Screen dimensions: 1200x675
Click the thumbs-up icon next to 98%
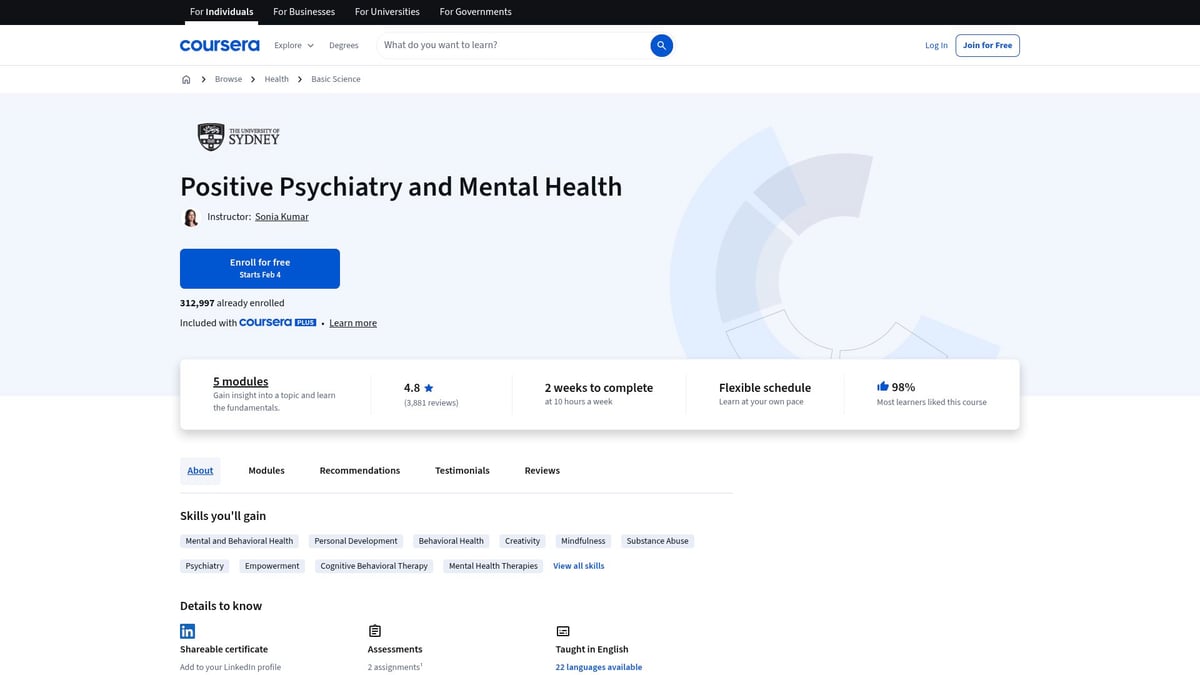click(x=882, y=385)
